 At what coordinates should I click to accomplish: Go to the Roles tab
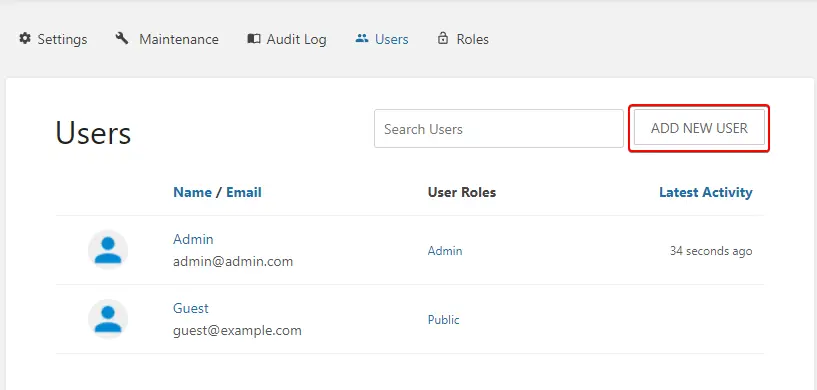(463, 39)
